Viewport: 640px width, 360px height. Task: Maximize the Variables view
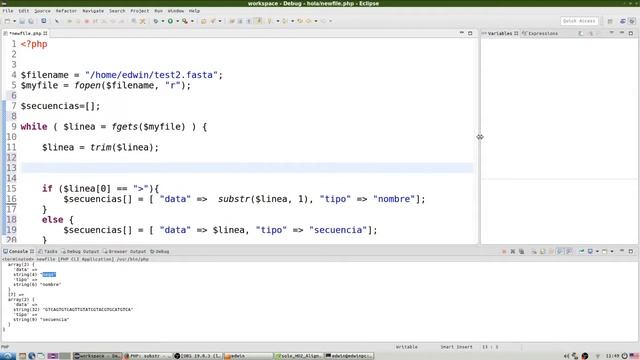point(631,33)
